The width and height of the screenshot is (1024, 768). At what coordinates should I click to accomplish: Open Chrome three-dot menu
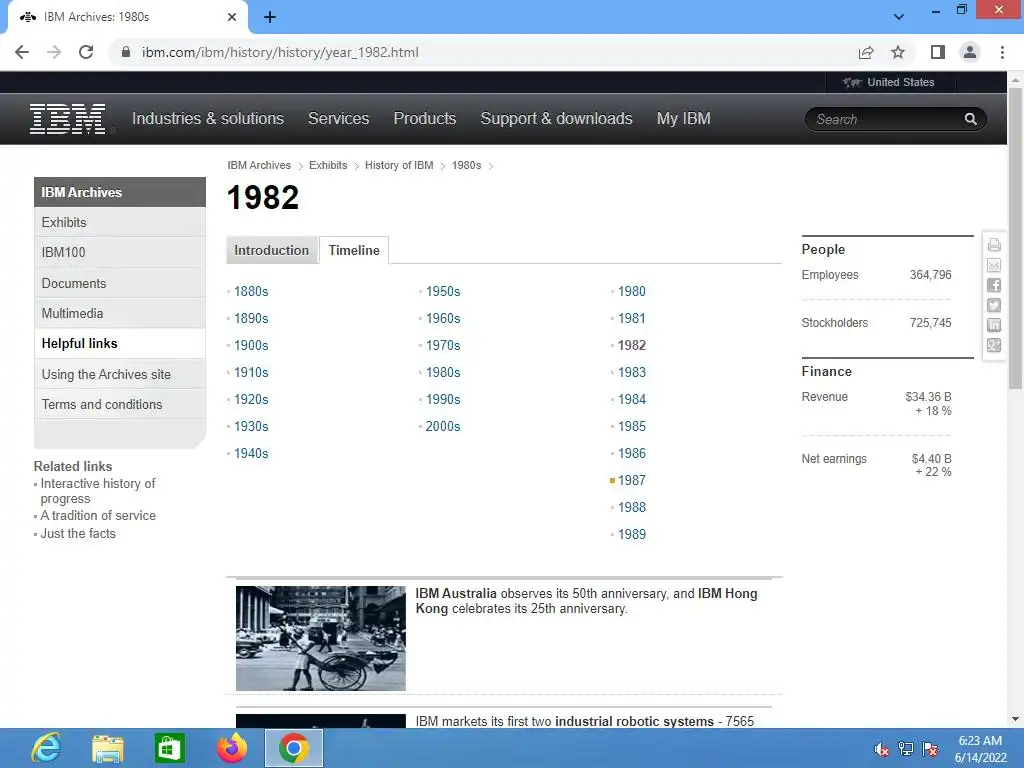point(1002,52)
